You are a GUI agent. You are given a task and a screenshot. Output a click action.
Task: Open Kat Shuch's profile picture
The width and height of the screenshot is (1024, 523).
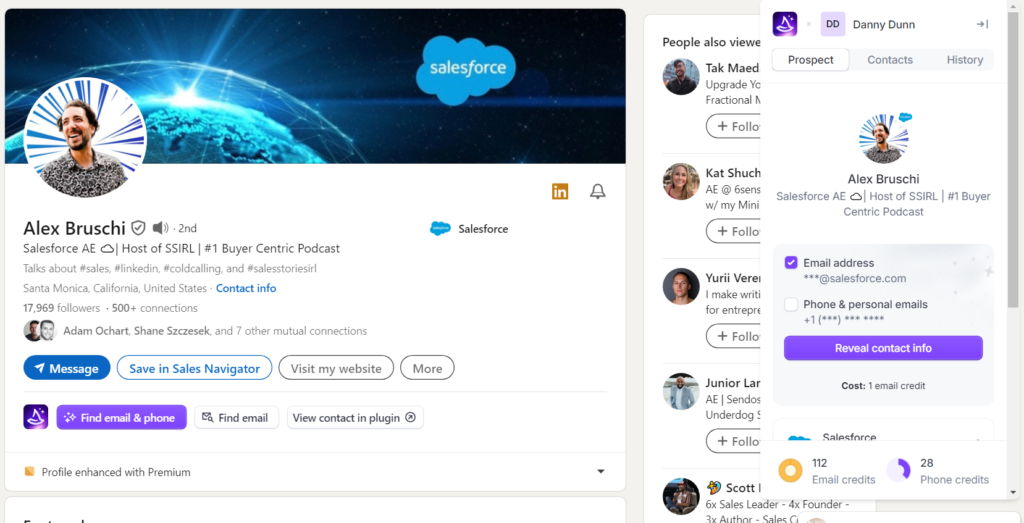point(681,181)
